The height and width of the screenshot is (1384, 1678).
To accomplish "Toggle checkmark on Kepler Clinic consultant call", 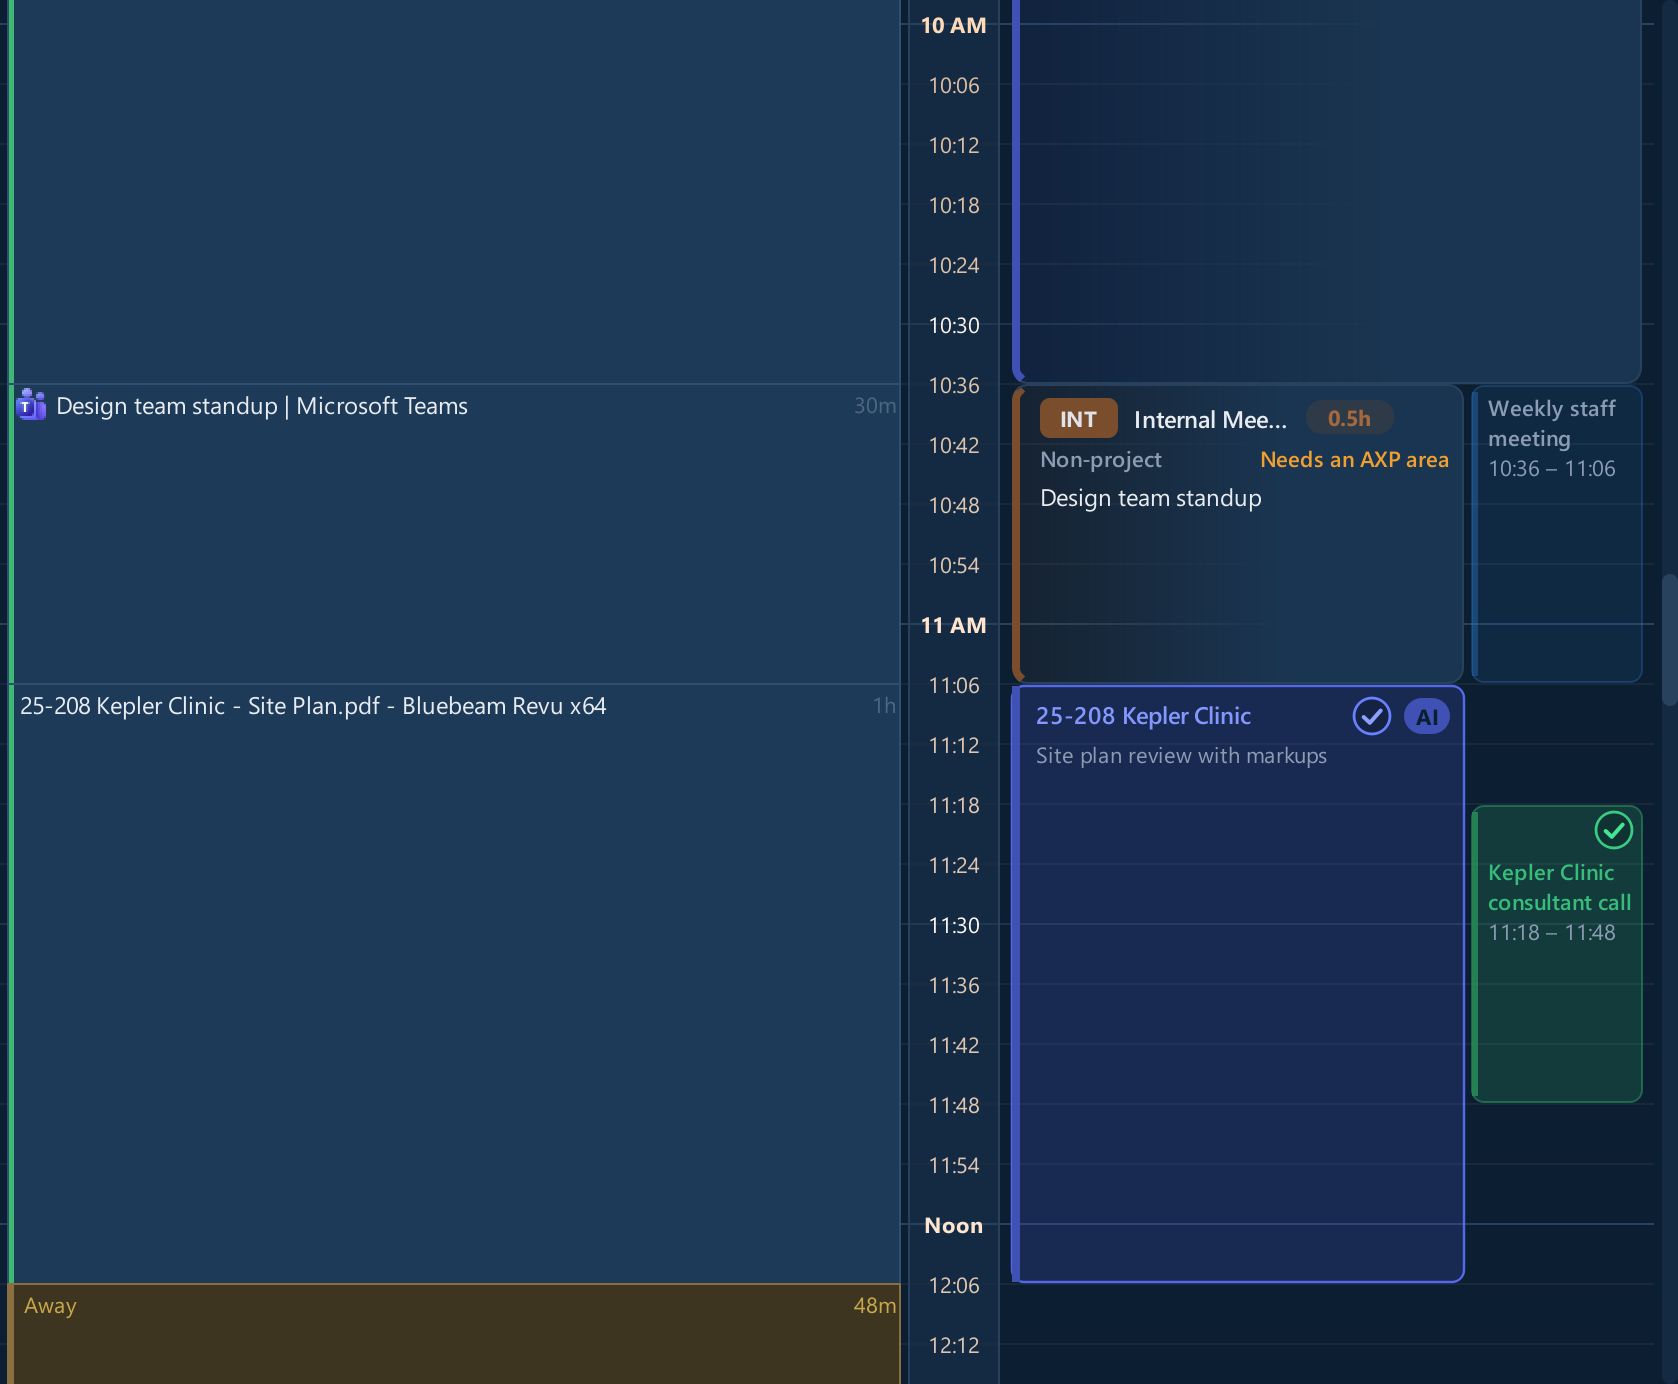I will [x=1613, y=830].
